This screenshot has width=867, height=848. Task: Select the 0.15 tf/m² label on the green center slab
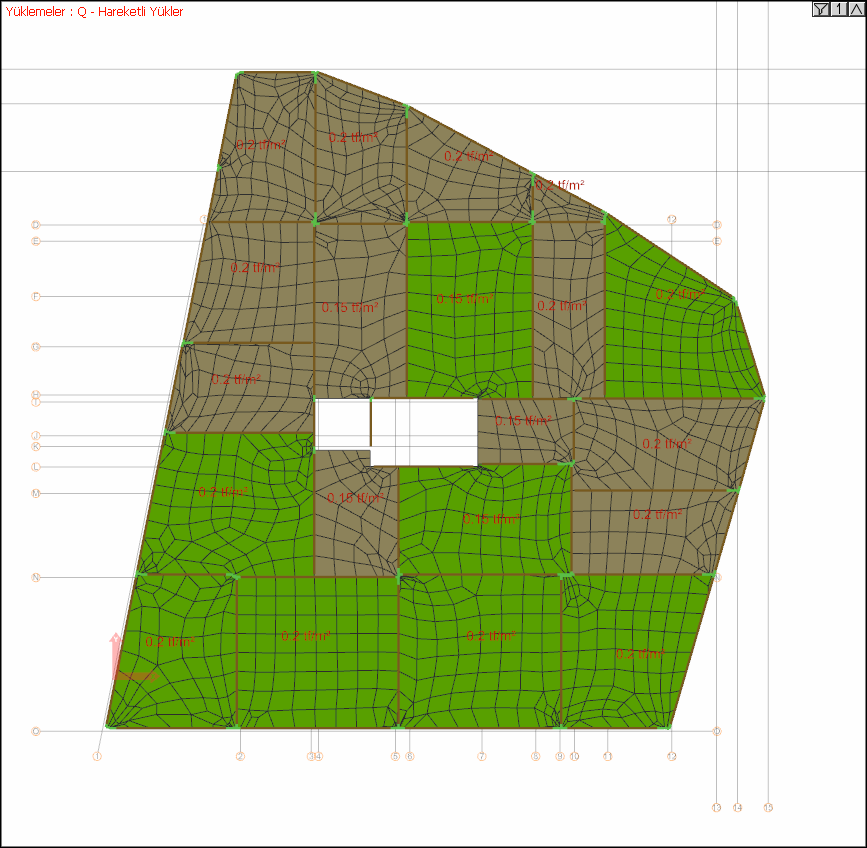(464, 299)
